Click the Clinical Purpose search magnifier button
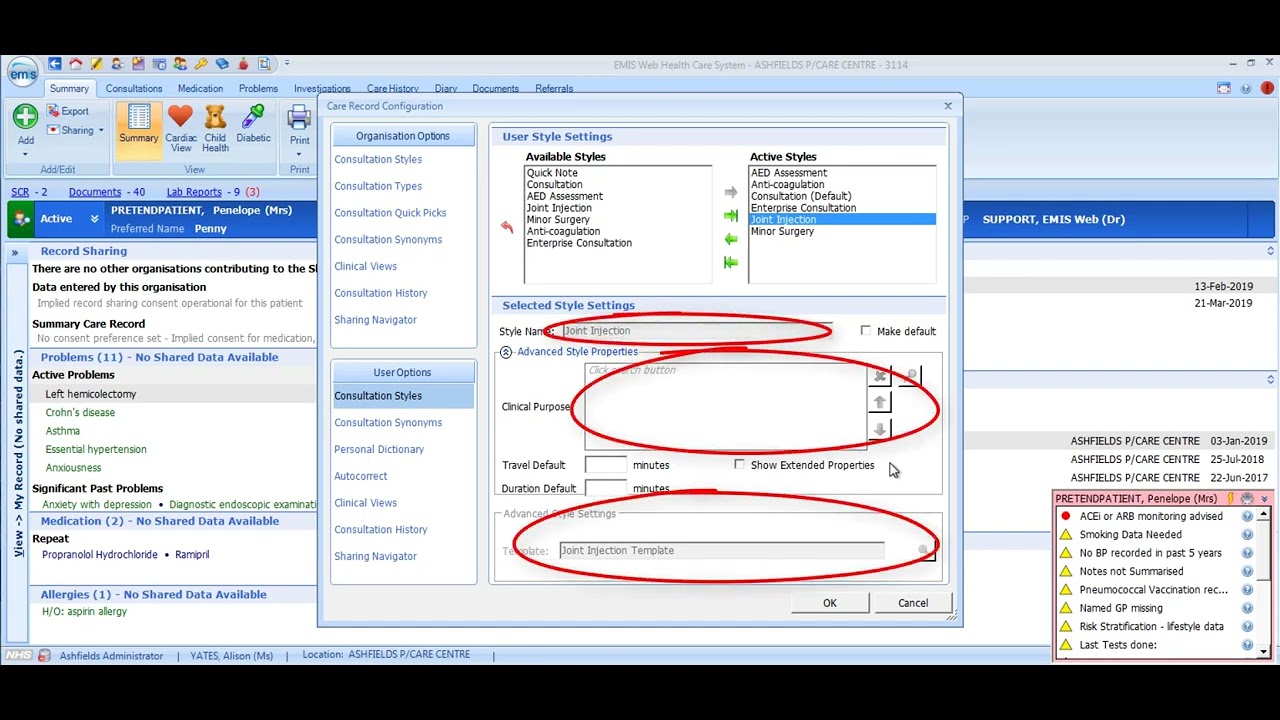 click(x=911, y=376)
